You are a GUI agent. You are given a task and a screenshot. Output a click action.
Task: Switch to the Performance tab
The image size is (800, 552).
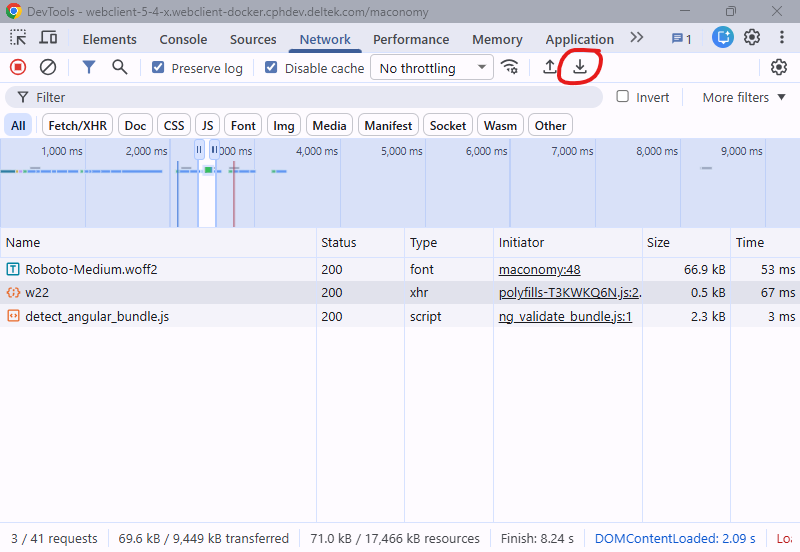tap(411, 39)
